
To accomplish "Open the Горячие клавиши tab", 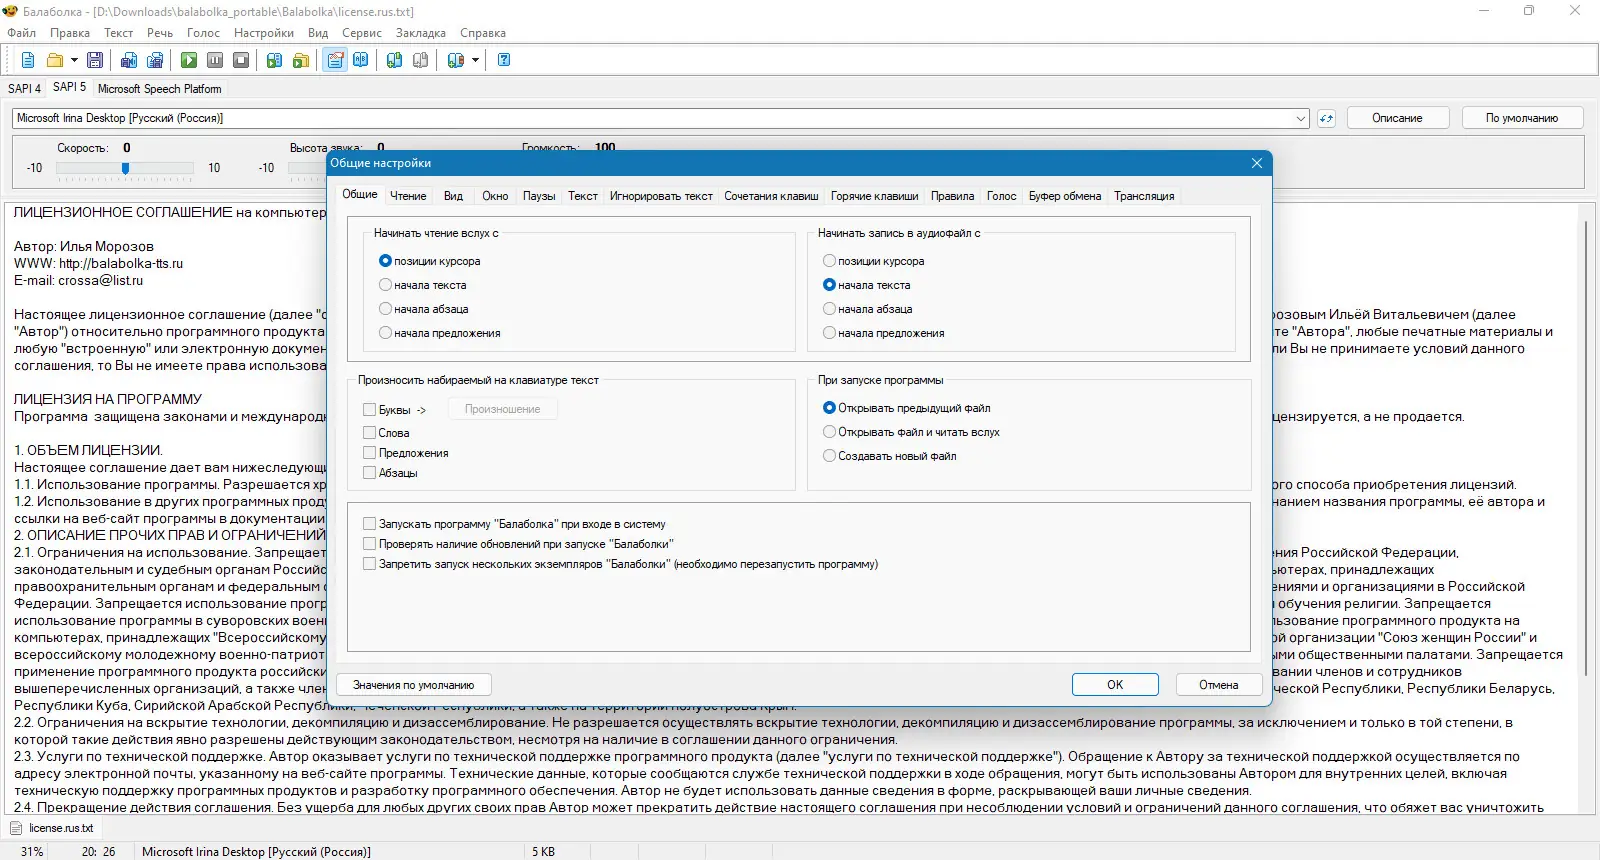I will (x=874, y=196).
